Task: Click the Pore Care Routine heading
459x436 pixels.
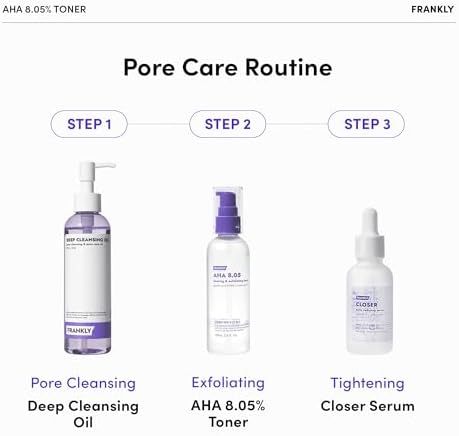Action: [x=228, y=67]
